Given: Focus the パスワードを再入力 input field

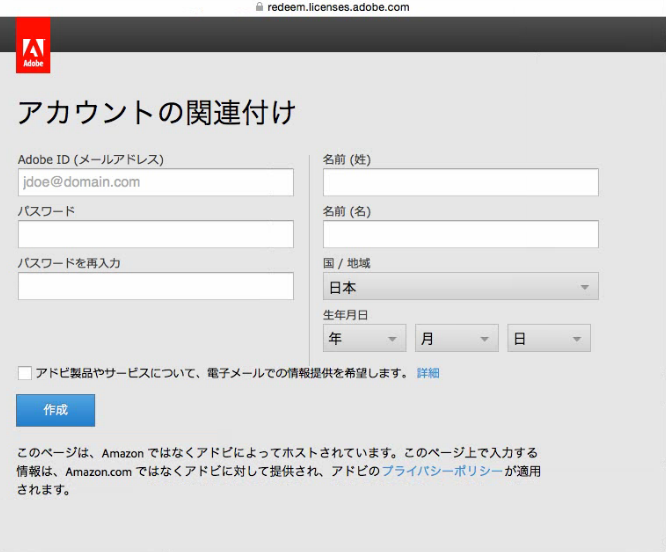Looking at the screenshot, I should coord(155,286).
